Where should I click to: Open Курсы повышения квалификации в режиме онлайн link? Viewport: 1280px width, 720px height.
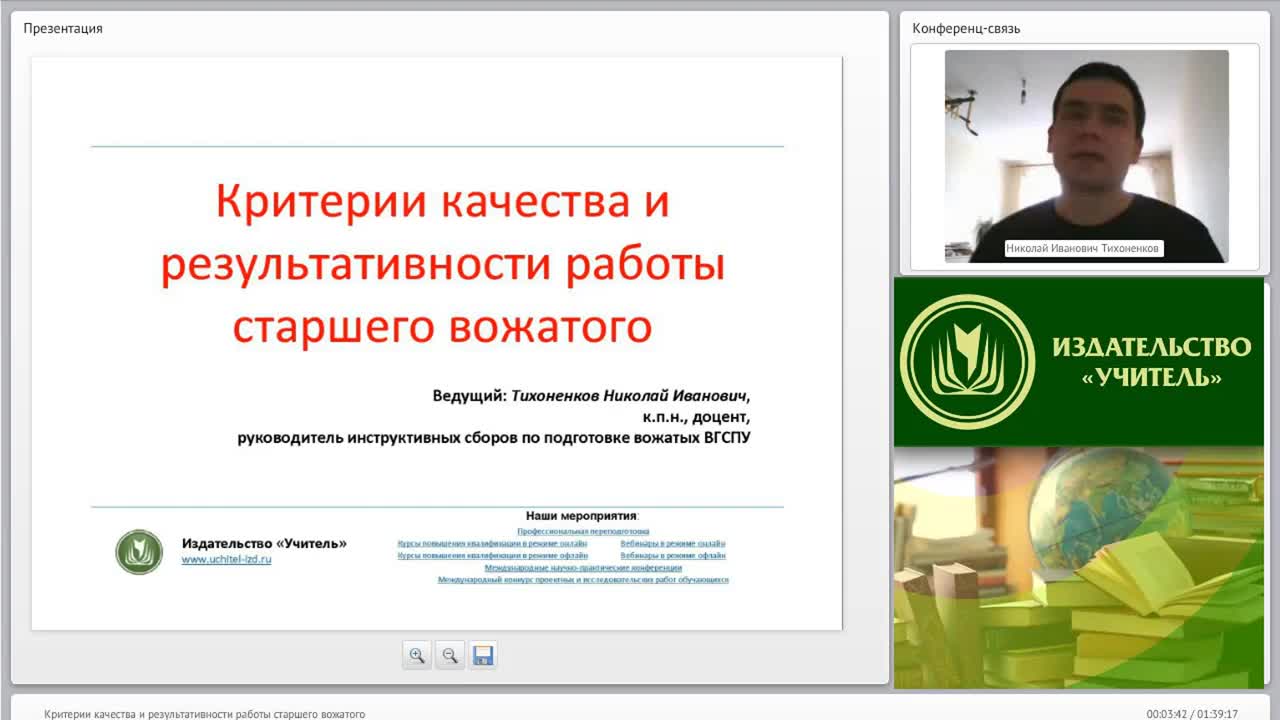(x=492, y=543)
